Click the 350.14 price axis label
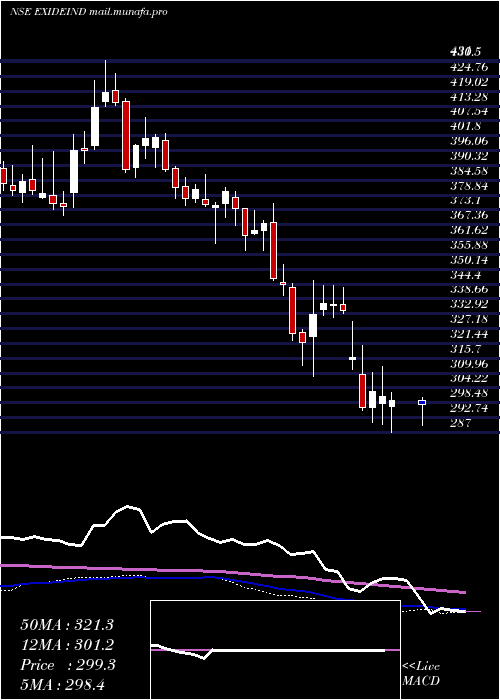The width and height of the screenshot is (500, 700). click(468, 260)
